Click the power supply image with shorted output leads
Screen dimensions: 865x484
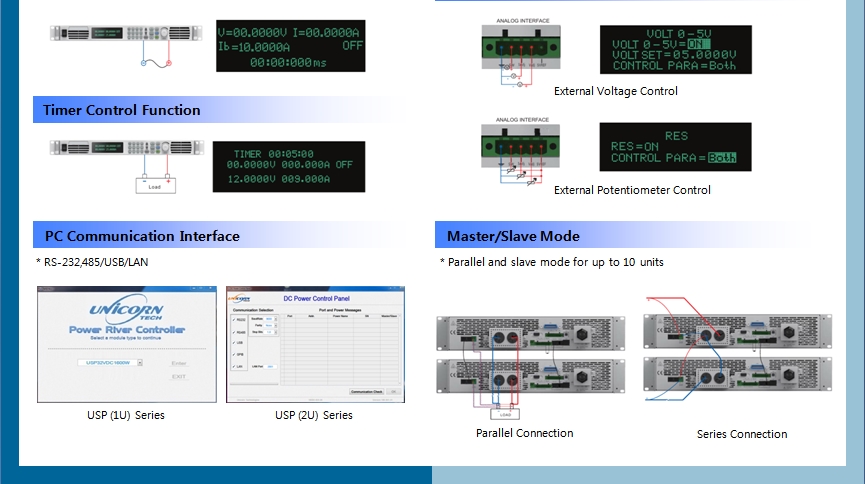[x=126, y=33]
